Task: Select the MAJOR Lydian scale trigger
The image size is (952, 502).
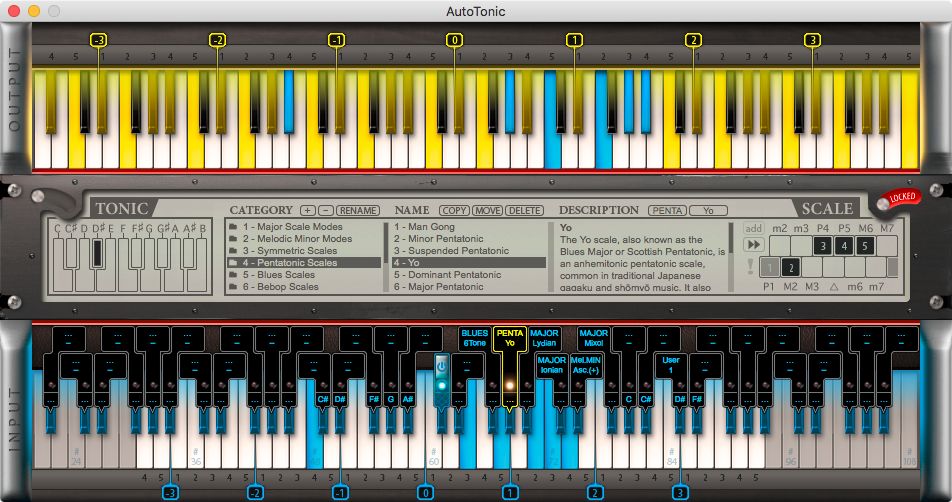Action: point(544,338)
